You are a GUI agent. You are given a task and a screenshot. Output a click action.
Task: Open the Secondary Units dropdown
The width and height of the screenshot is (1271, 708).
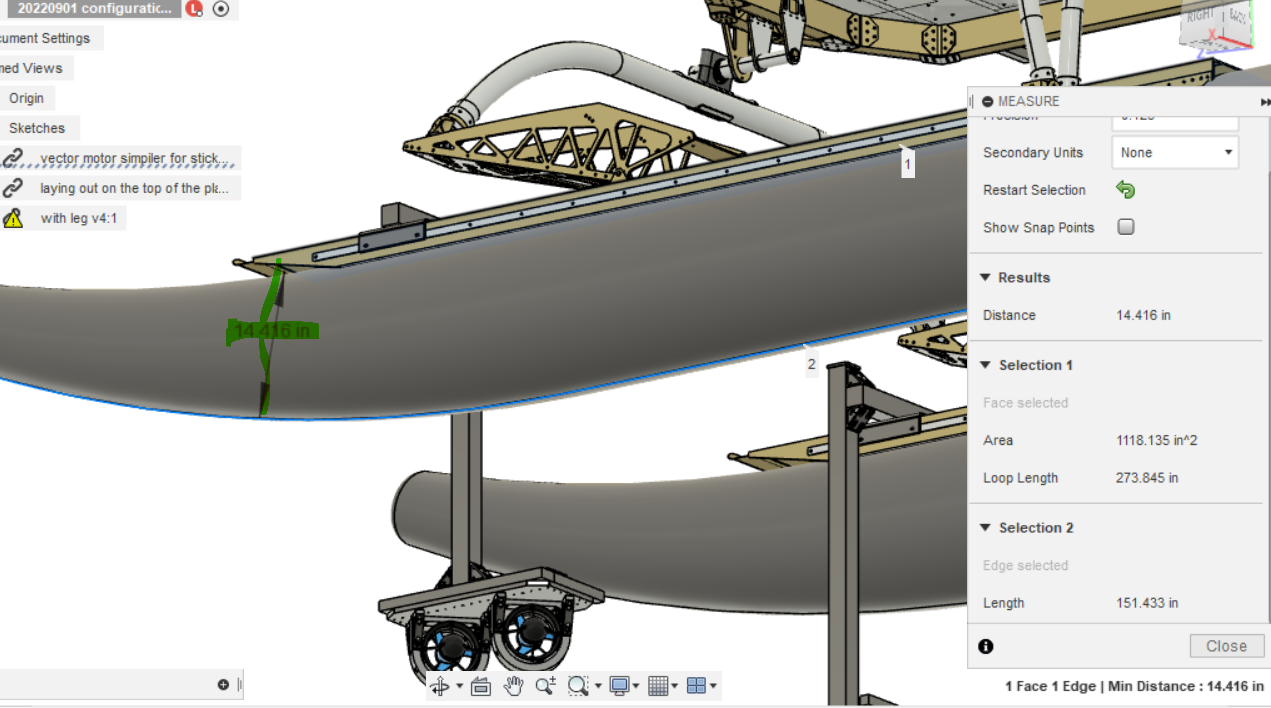1175,153
